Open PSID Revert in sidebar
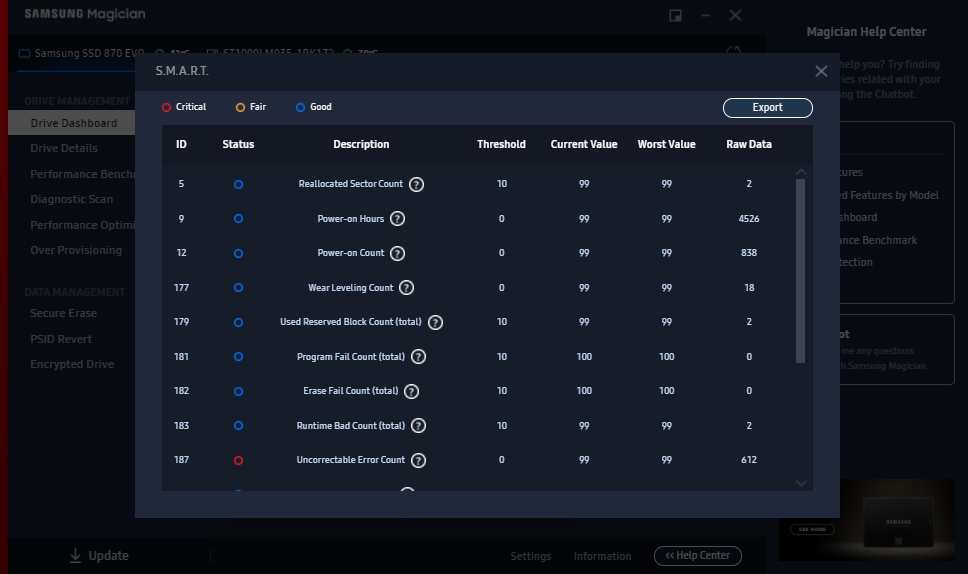 (x=61, y=339)
